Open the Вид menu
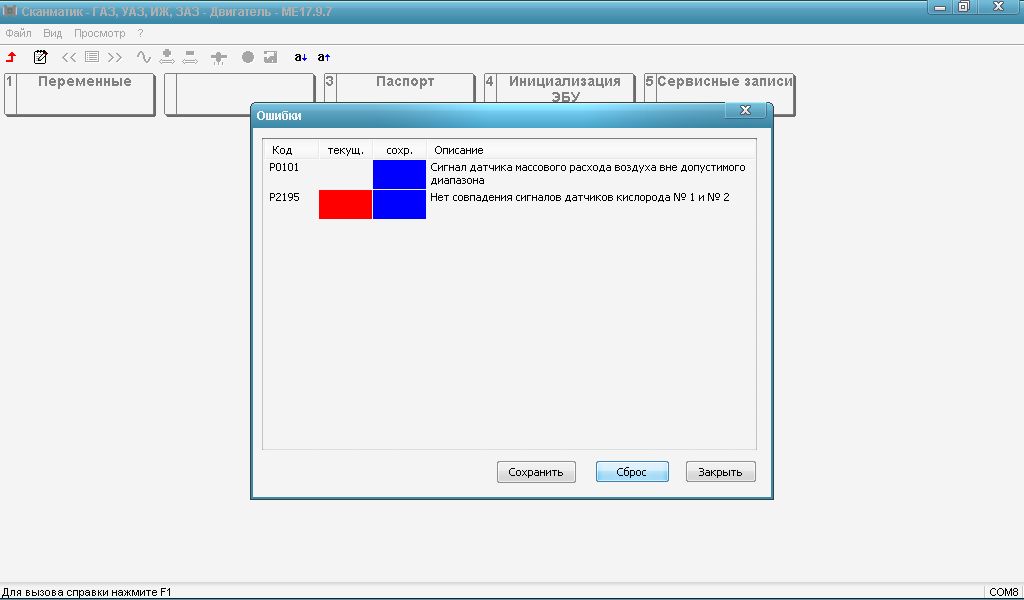The width and height of the screenshot is (1024, 600). pos(52,33)
